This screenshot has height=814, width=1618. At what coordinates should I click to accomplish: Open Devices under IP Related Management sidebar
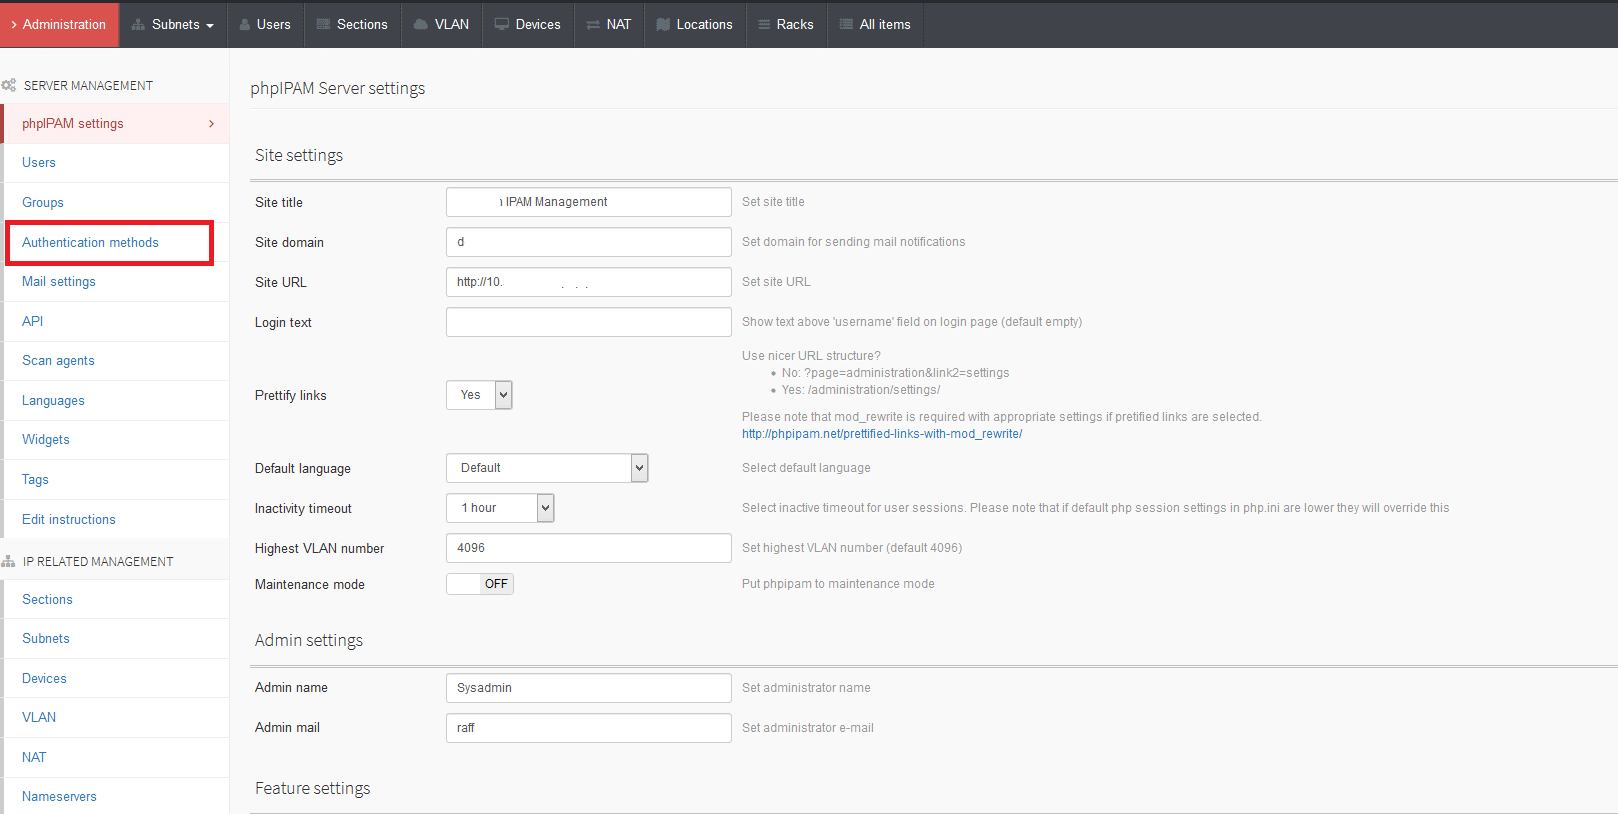116,679
